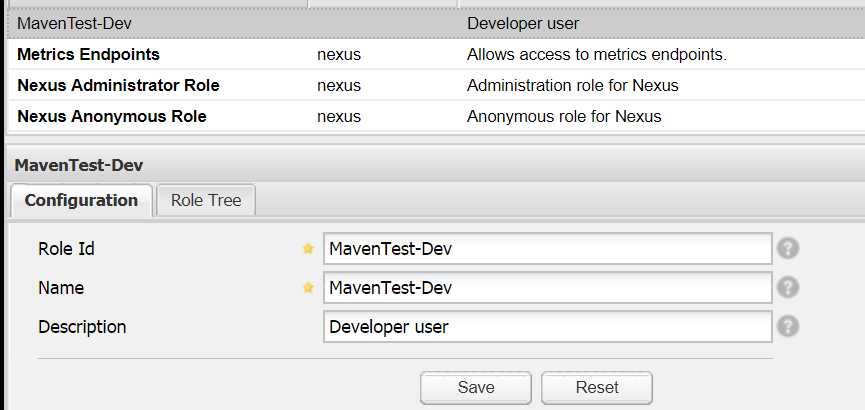This screenshot has height=410, width=865.
Task: Click required star icon beside Name
Action: click(x=308, y=288)
